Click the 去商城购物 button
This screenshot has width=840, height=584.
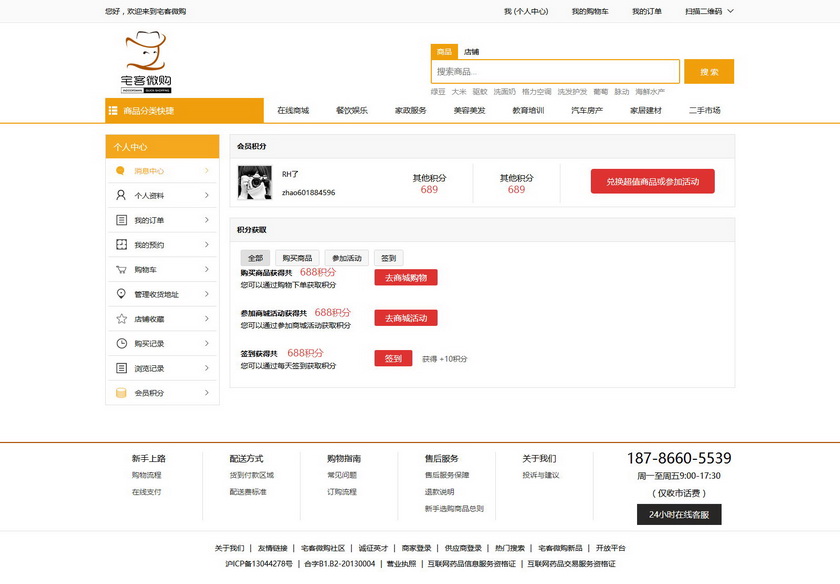406,278
